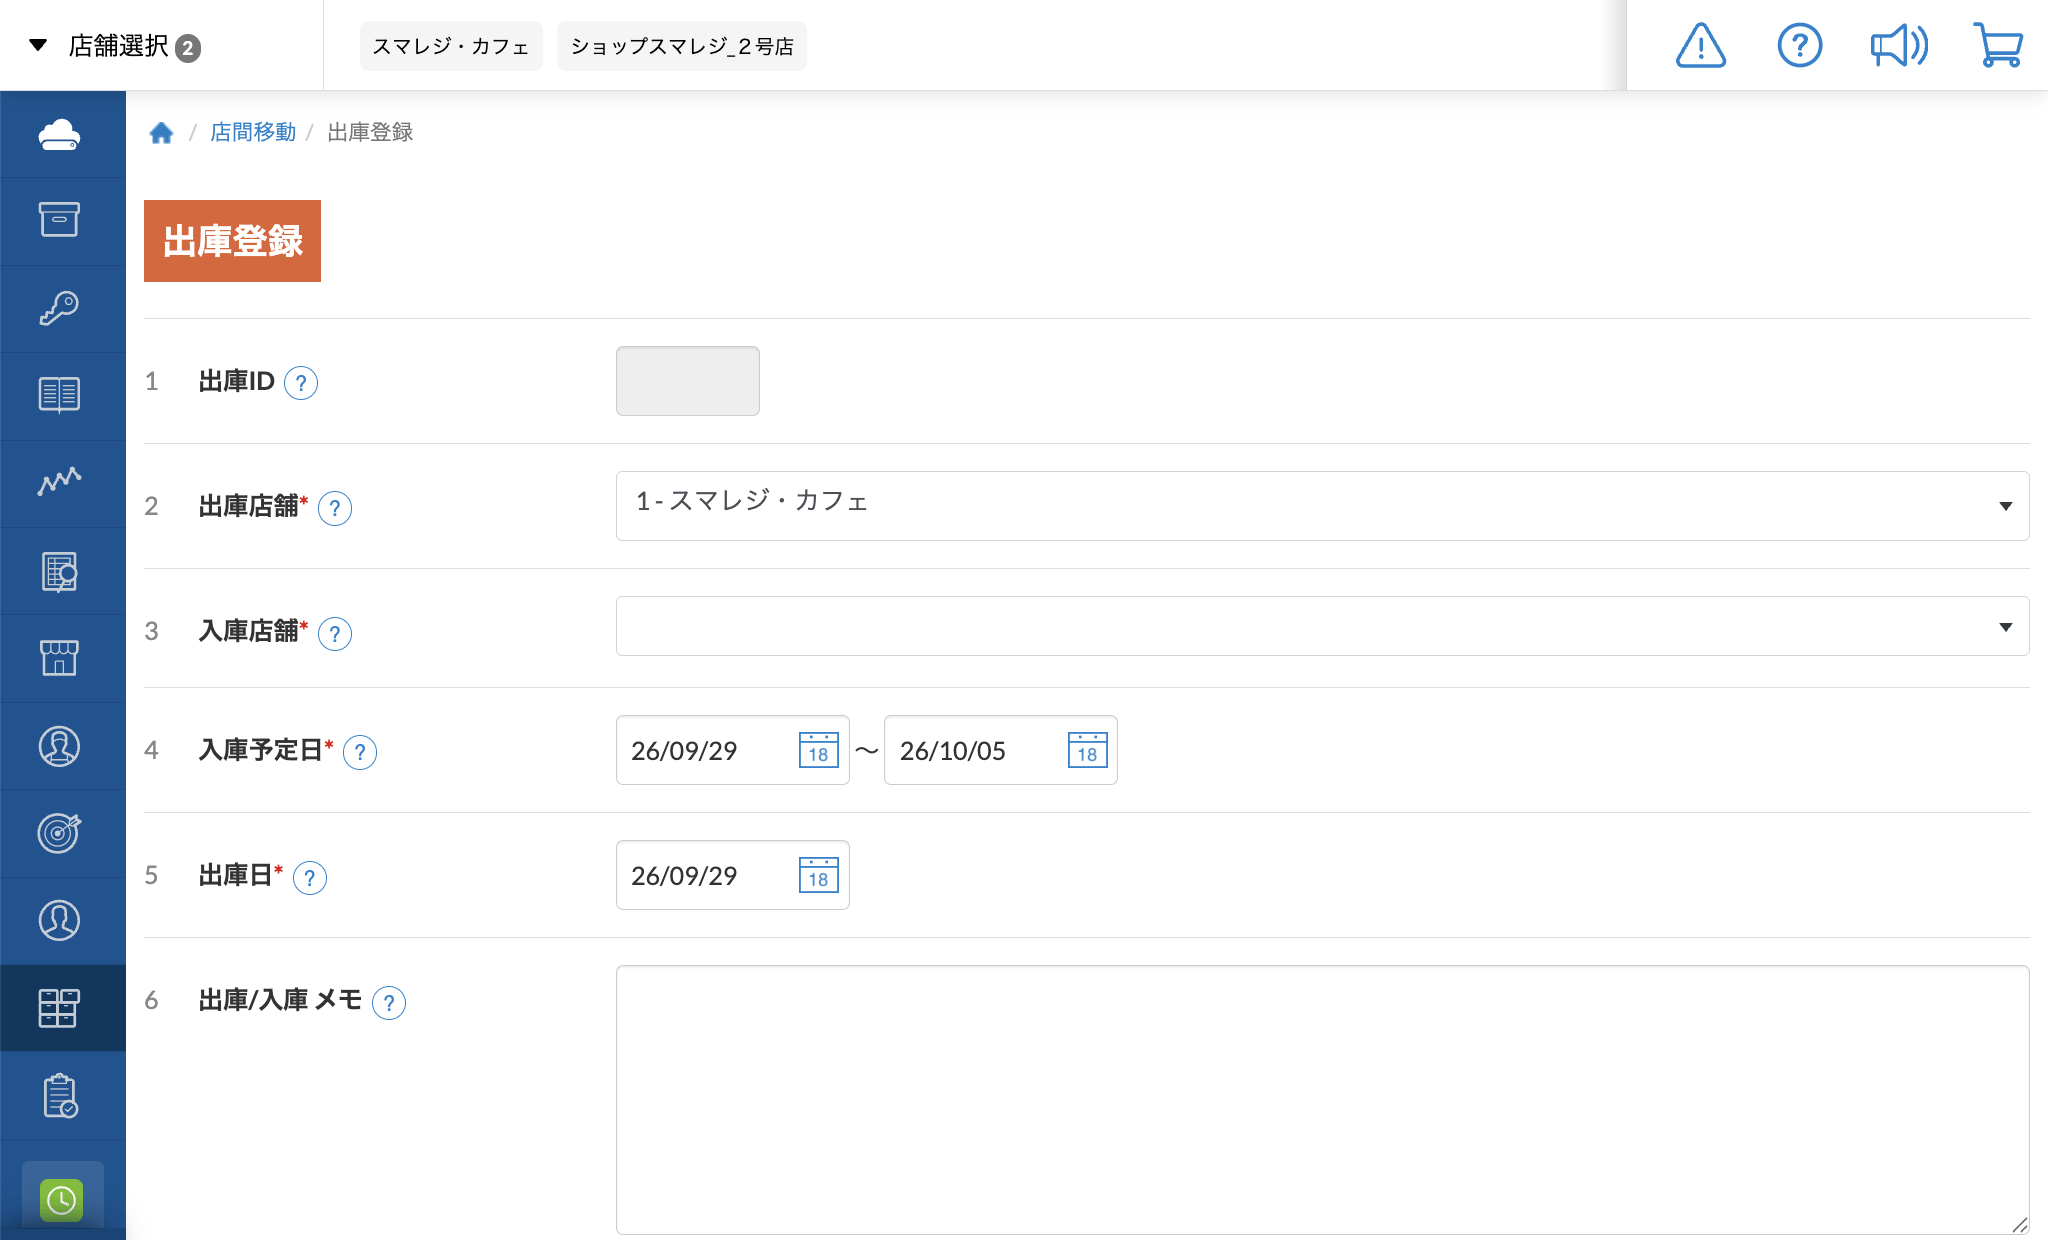Image resolution: width=2048 pixels, height=1240 pixels.
Task: Open the open-book sidebar icon
Action: 60,395
